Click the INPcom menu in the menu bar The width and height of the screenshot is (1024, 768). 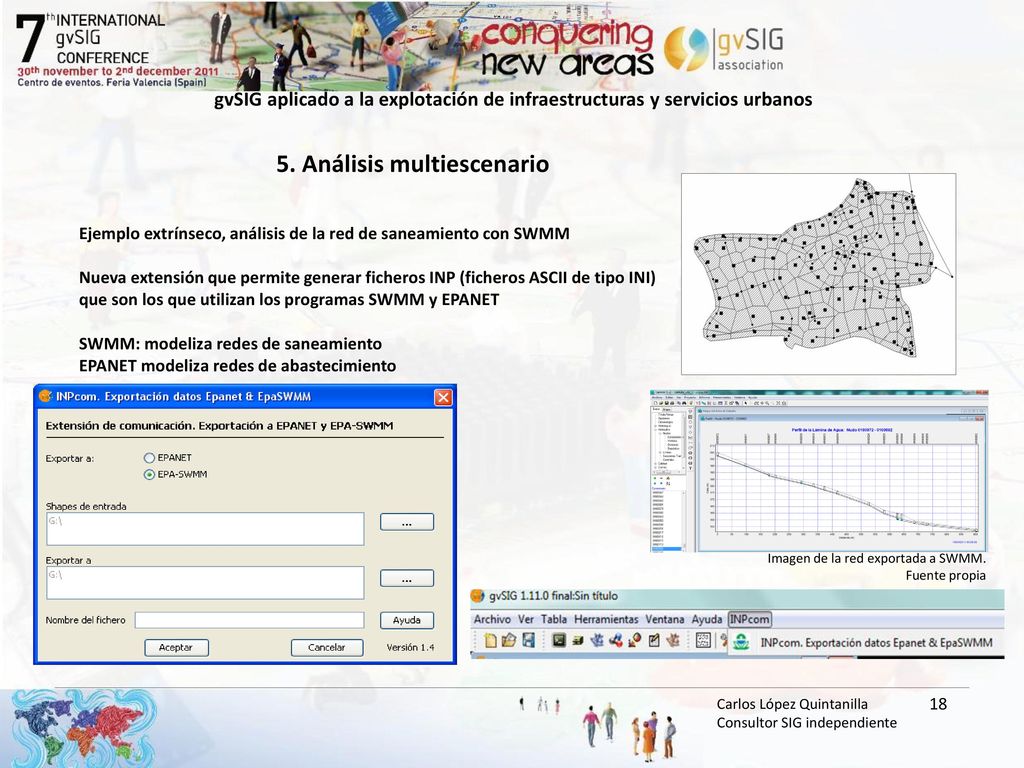(750, 619)
